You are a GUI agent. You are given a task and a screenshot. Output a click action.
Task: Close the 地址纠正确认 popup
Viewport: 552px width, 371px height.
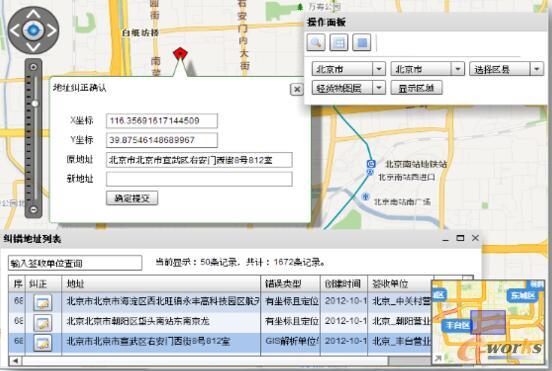pos(297,89)
